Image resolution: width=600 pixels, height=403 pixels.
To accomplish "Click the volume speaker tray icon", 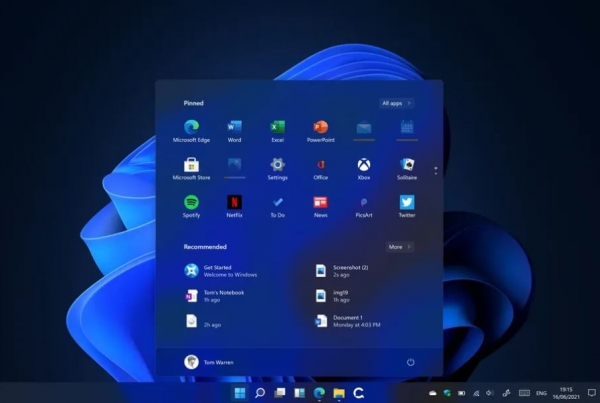I will [490, 393].
